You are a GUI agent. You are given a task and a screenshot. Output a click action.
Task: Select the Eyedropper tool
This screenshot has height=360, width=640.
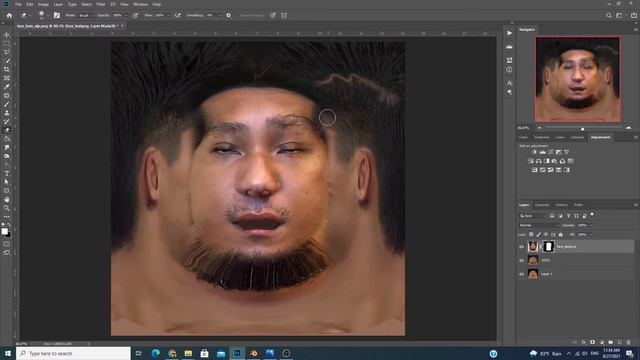pyautogui.click(x=7, y=87)
